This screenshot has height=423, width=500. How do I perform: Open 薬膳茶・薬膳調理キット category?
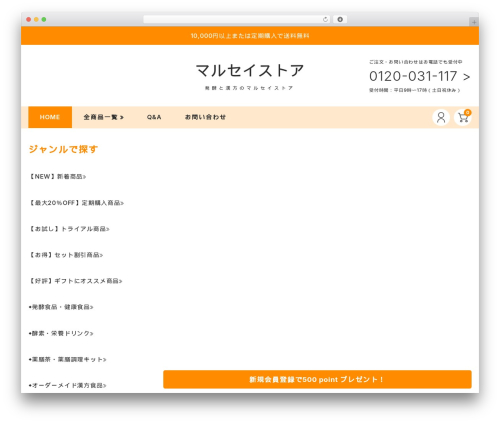pos(68,359)
